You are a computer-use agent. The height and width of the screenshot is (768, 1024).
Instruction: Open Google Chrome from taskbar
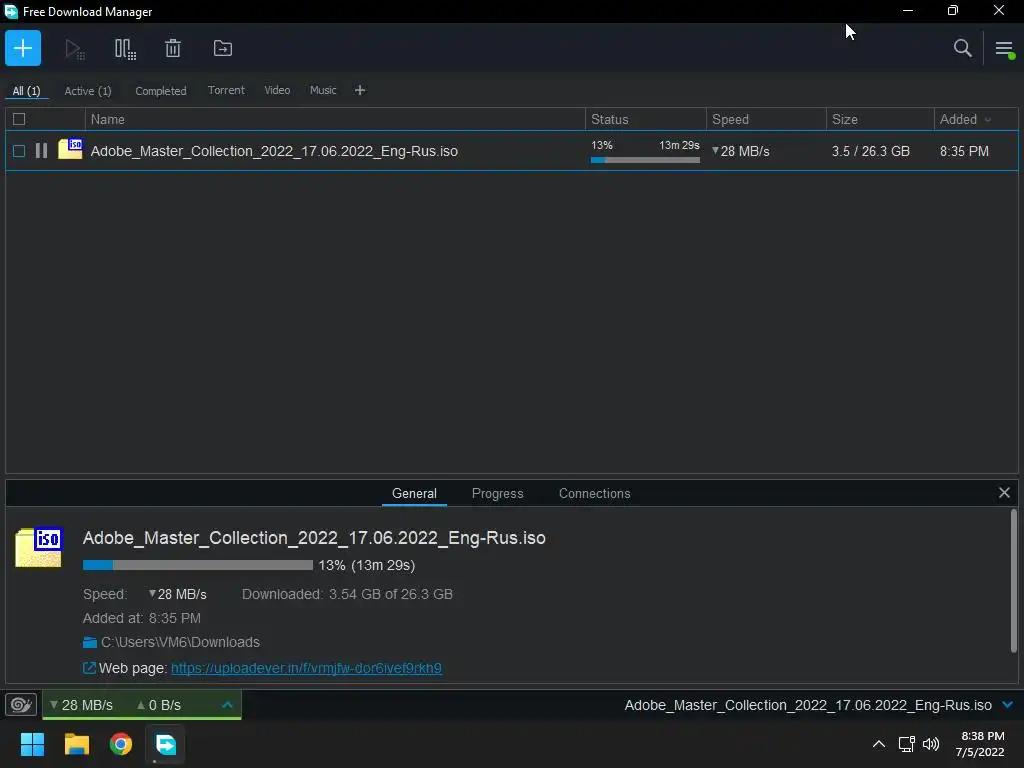pos(121,744)
